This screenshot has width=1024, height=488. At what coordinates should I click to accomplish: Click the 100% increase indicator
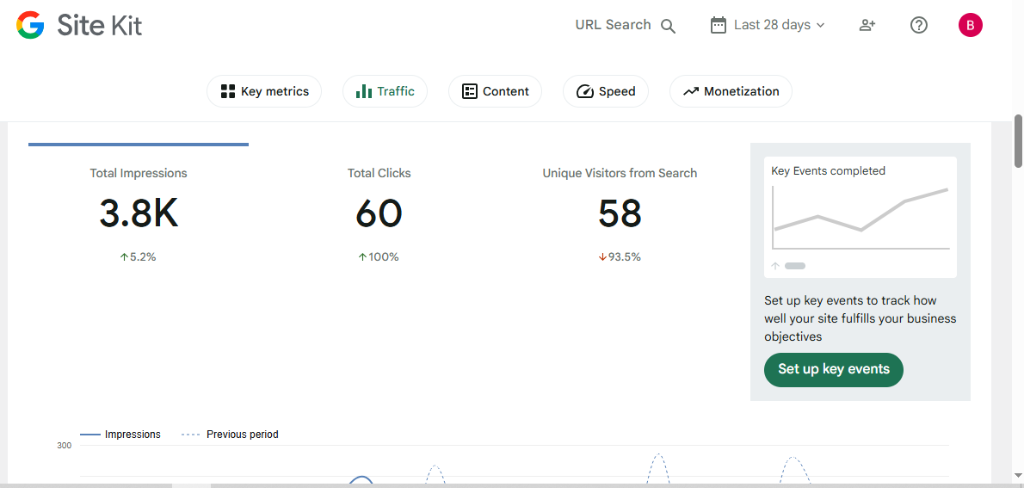379,257
